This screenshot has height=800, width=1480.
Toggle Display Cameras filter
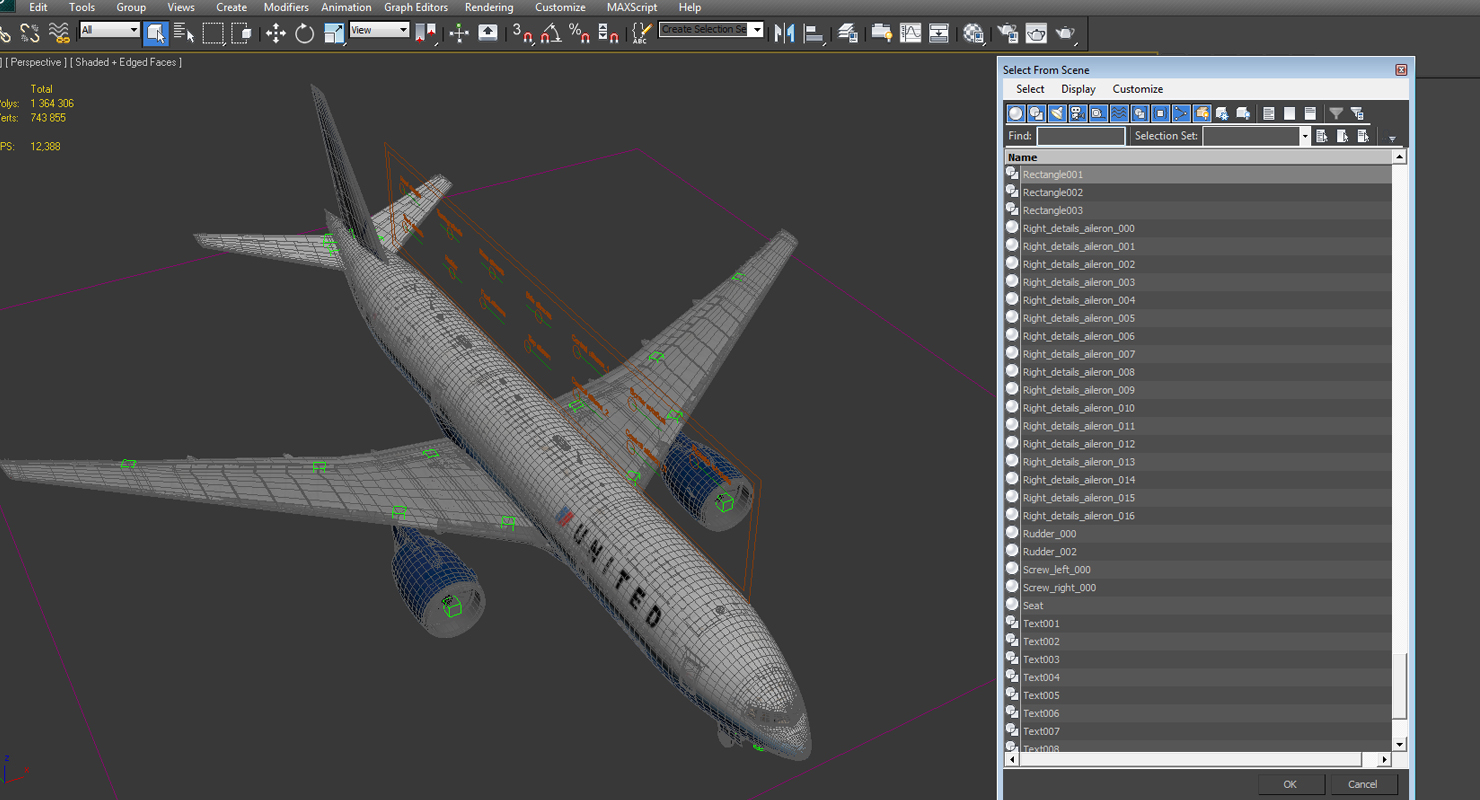click(1078, 113)
